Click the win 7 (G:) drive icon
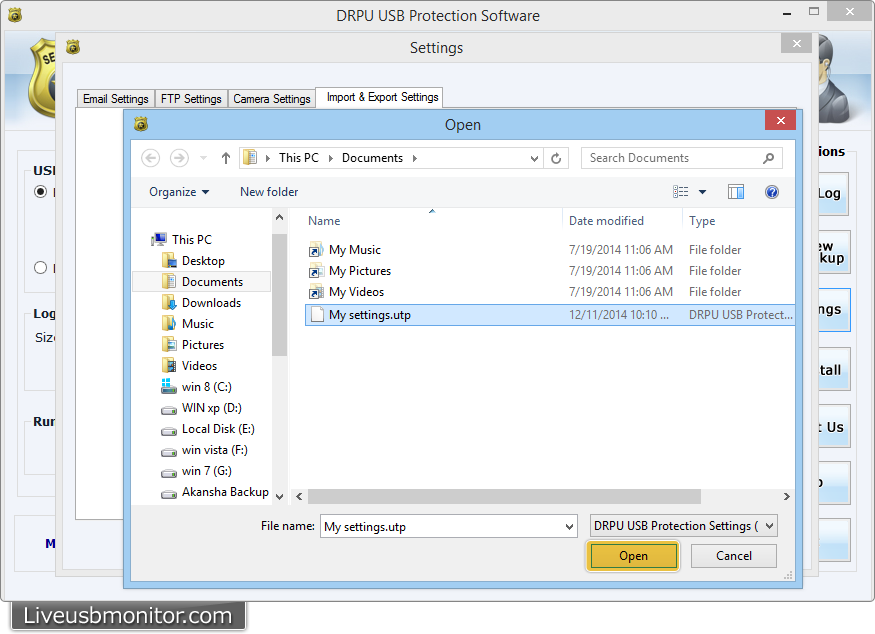The height and width of the screenshot is (634, 875). (169, 473)
